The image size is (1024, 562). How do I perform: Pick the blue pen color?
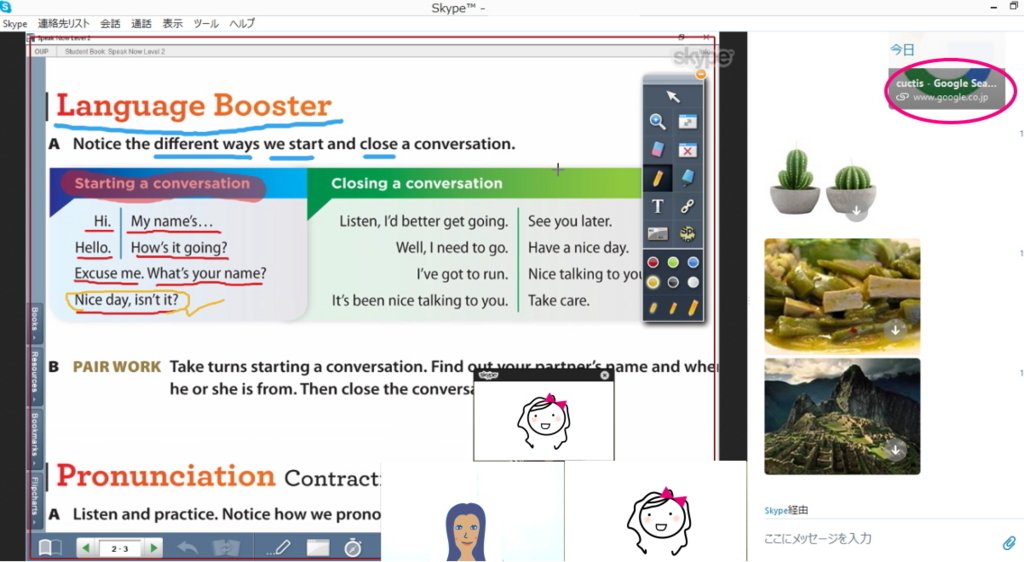click(693, 262)
